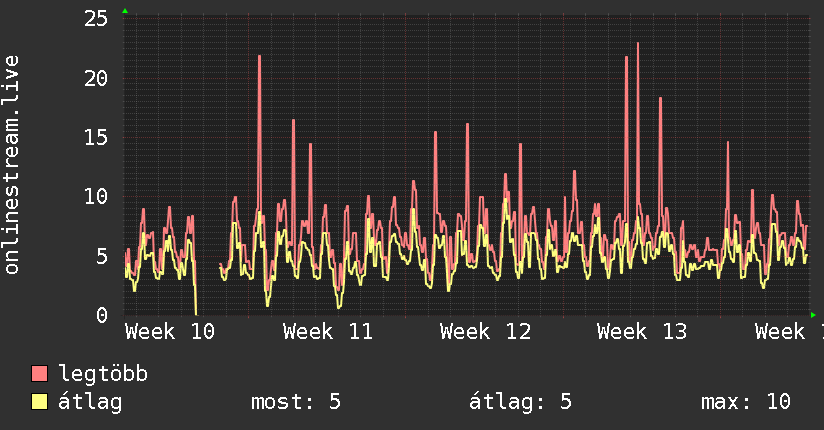824x430 pixels.
Task: Click the 'átlag: 5' statistic value
Action: coord(520,402)
